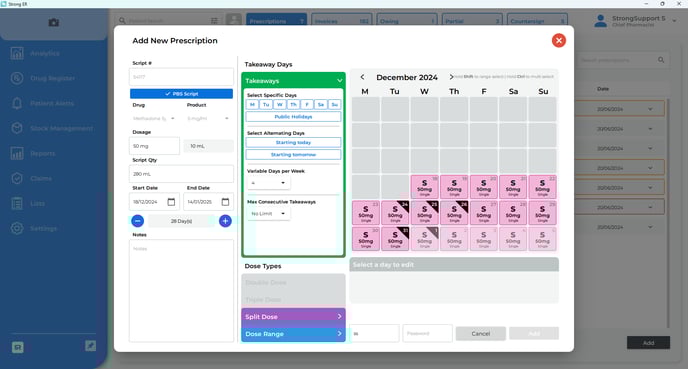The height and width of the screenshot is (369, 688).
Task: Open the Start Date calendar picker icon
Action: (x=171, y=202)
